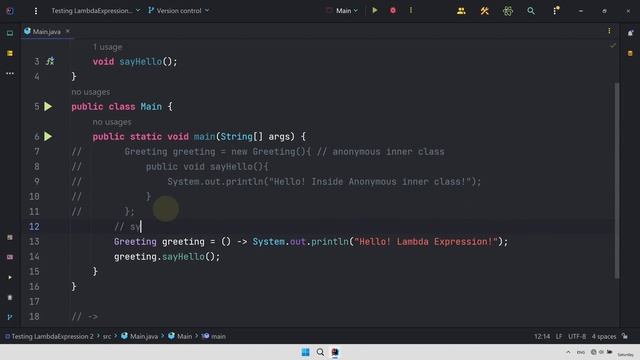Image resolution: width=640 pixels, height=360 pixels.
Task: Open Windows taskbar Search
Action: (320, 352)
